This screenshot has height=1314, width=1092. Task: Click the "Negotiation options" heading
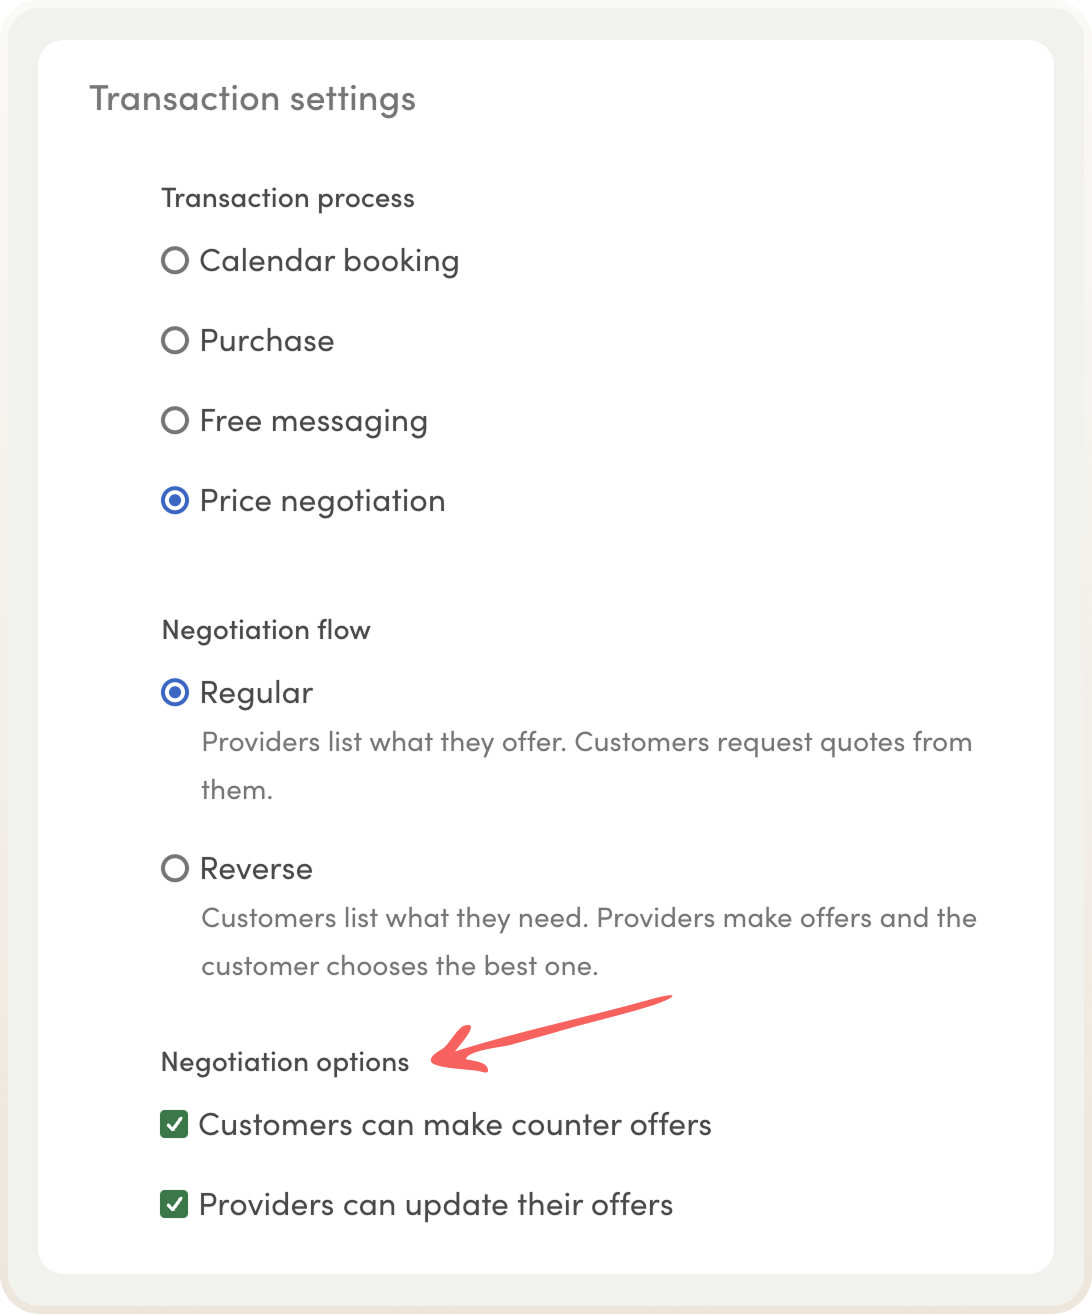point(285,1062)
